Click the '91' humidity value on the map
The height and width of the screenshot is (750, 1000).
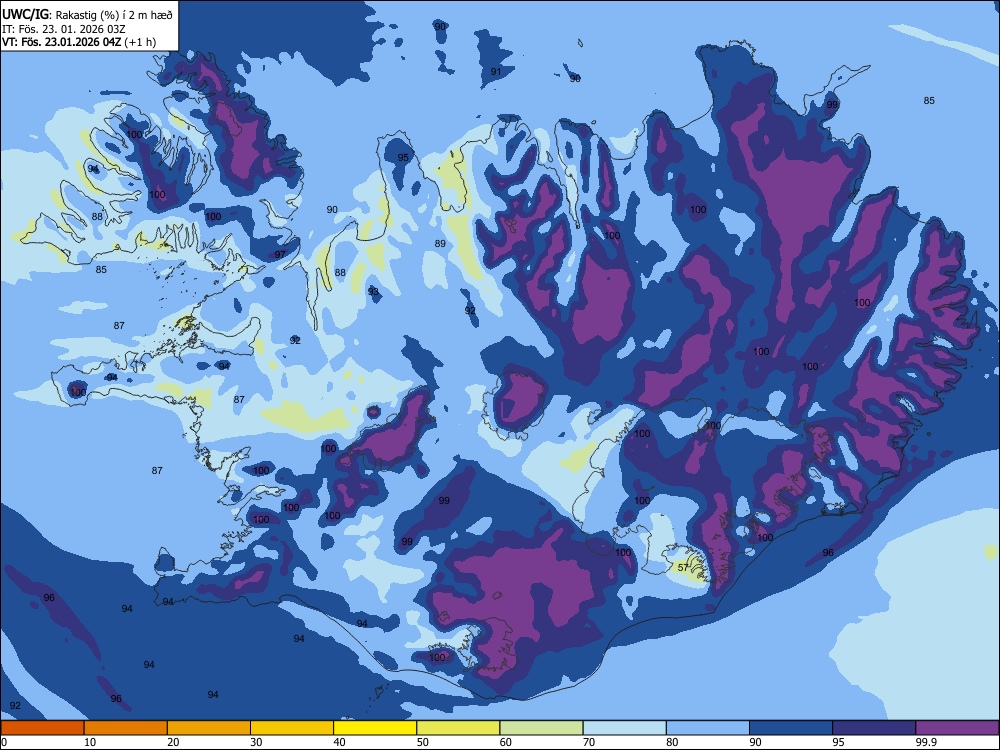point(496,71)
